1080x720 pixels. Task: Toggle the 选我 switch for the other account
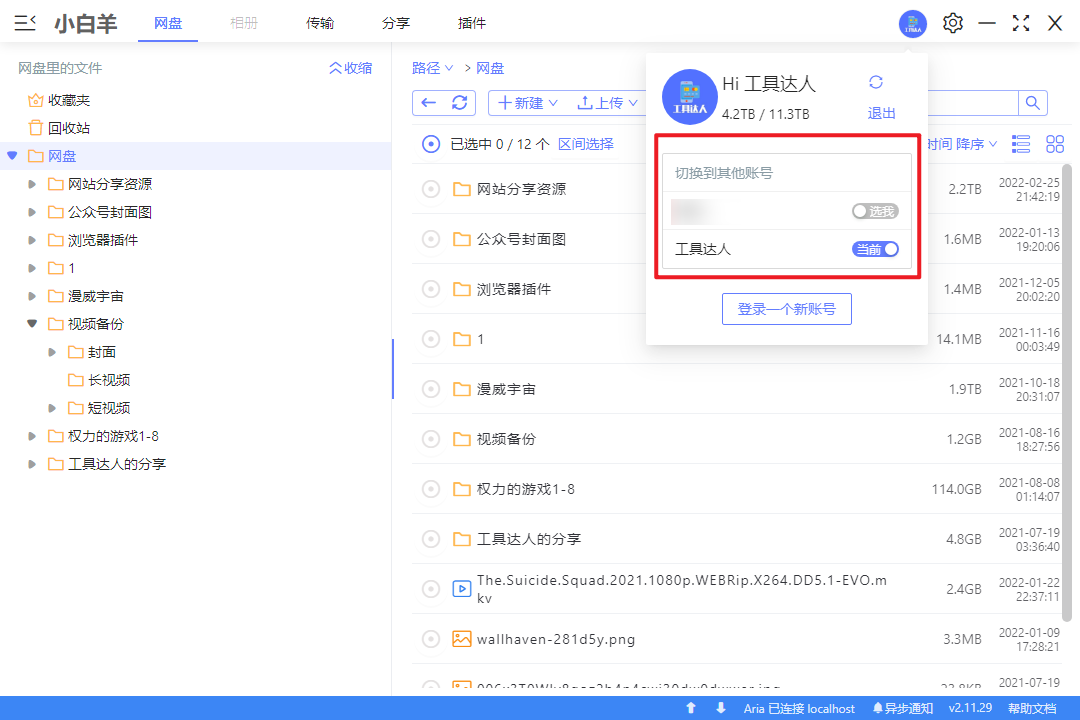[x=875, y=211]
